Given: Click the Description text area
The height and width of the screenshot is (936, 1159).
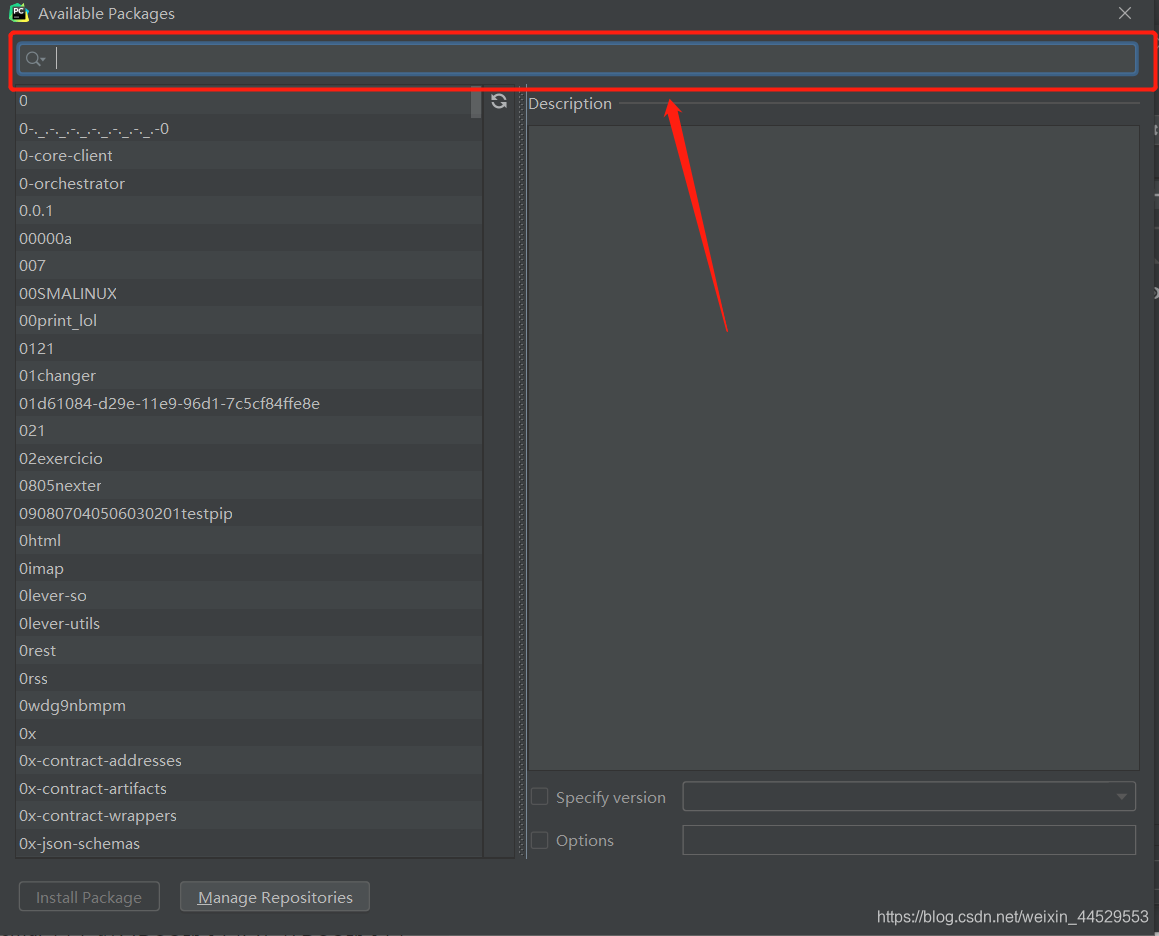Looking at the screenshot, I should coord(833,447).
